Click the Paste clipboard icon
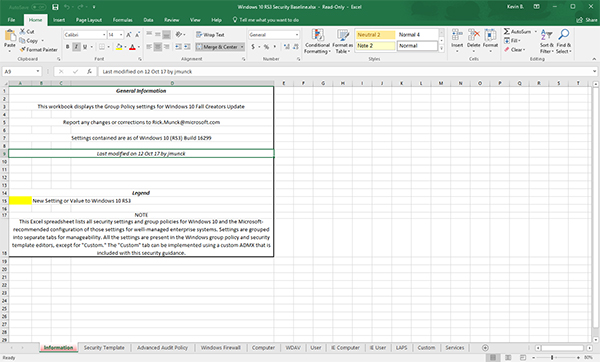 (x=10, y=36)
